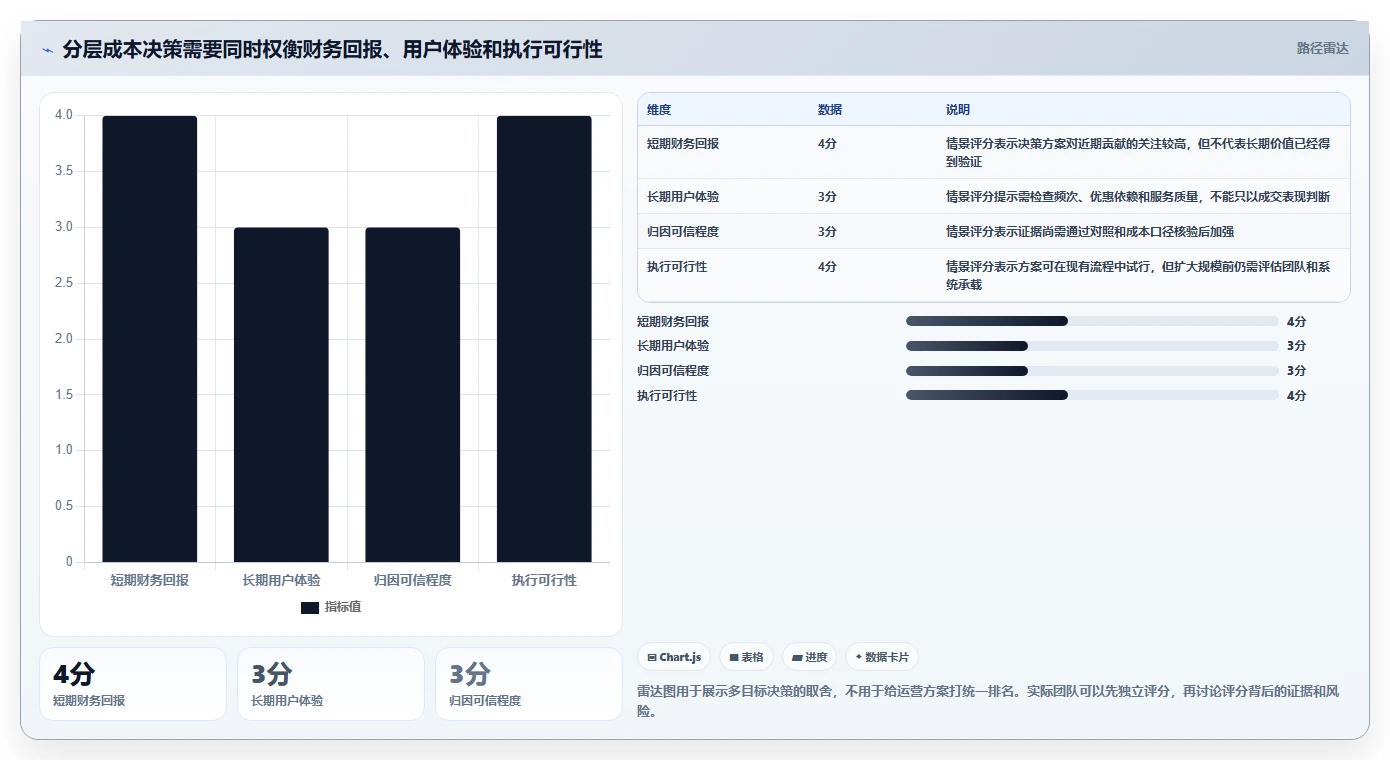
Task: Click the 执行可行性 x-axis label under the chart
Action: (x=544, y=580)
